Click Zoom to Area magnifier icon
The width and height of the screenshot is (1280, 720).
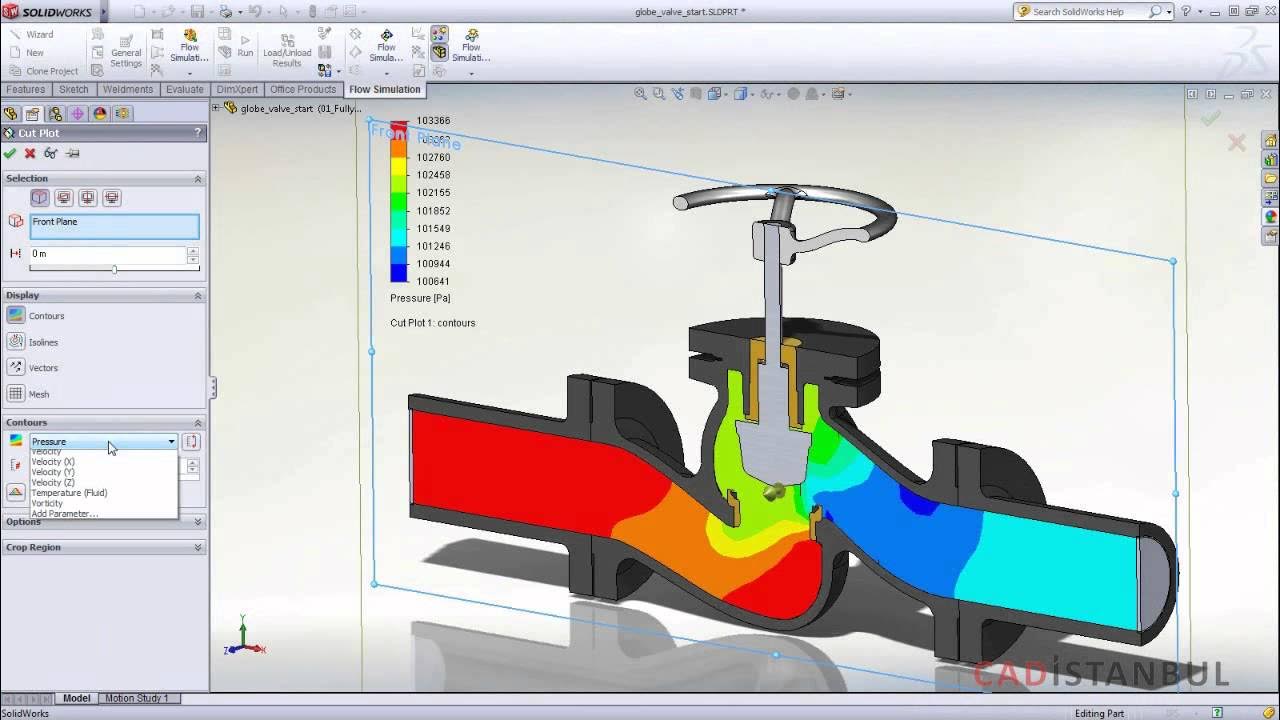[659, 93]
